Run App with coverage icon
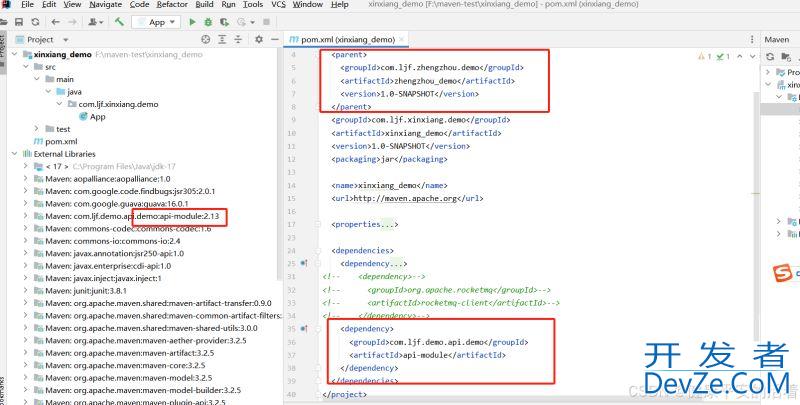This screenshot has width=800, height=405. click(x=224, y=22)
